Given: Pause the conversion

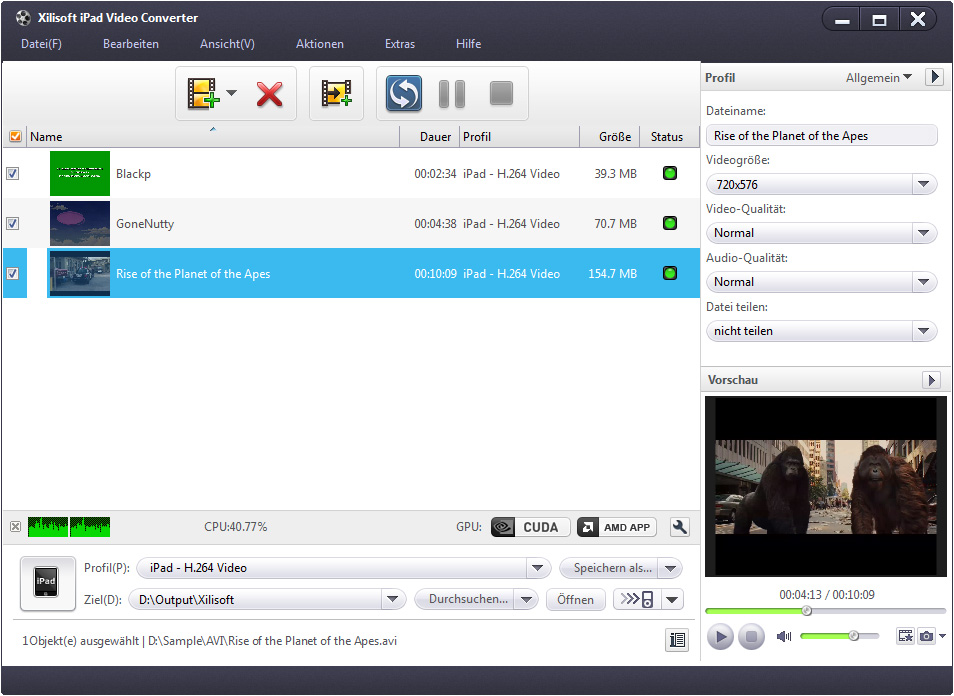Looking at the screenshot, I should tap(452, 94).
